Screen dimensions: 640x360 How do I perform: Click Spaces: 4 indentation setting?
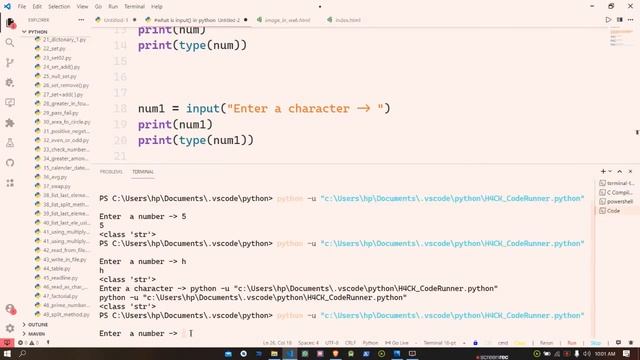[x=308, y=343]
